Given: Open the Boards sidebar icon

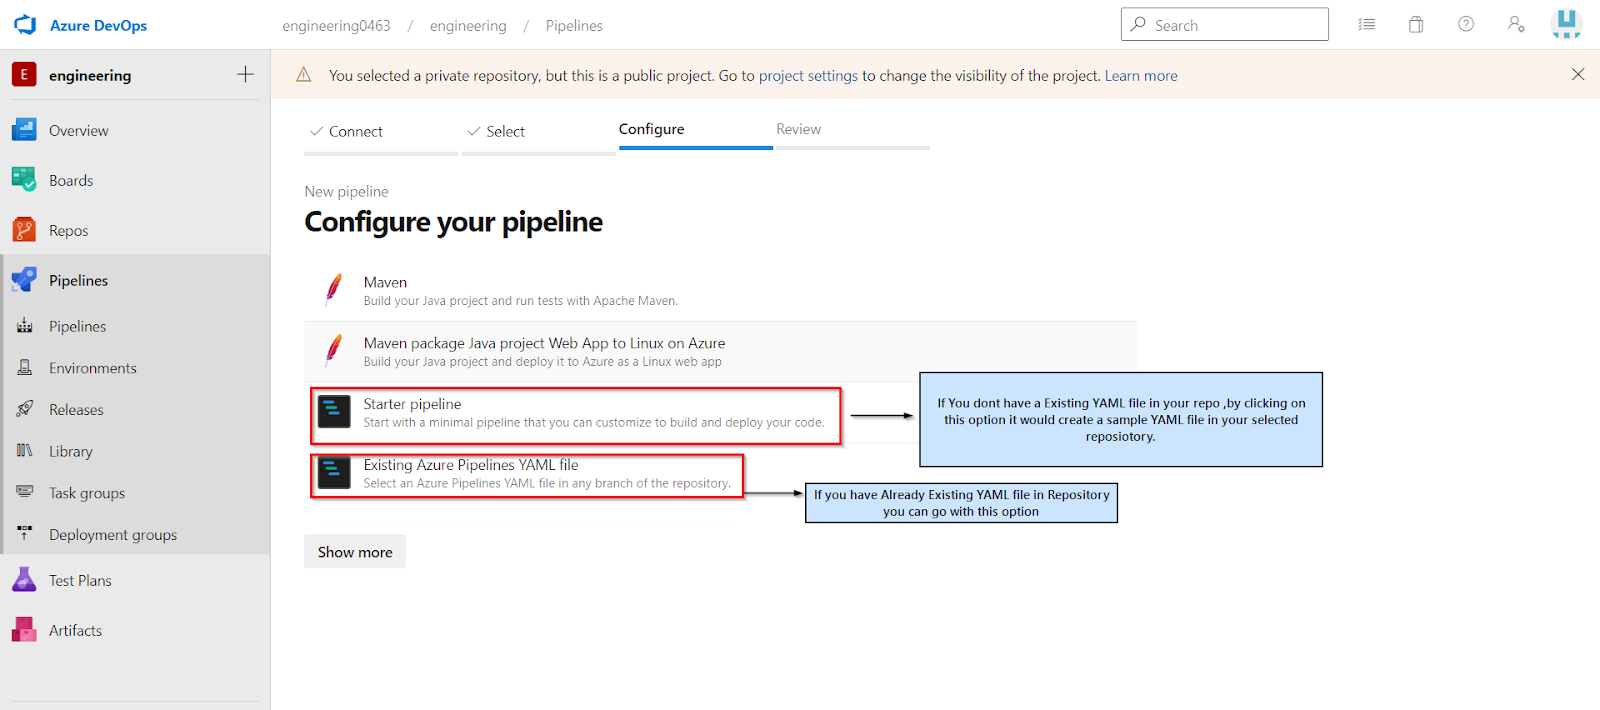Looking at the screenshot, I should pyautogui.click(x=24, y=180).
